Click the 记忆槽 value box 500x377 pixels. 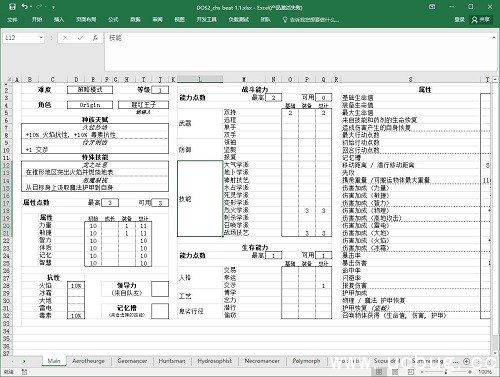[160, 311]
